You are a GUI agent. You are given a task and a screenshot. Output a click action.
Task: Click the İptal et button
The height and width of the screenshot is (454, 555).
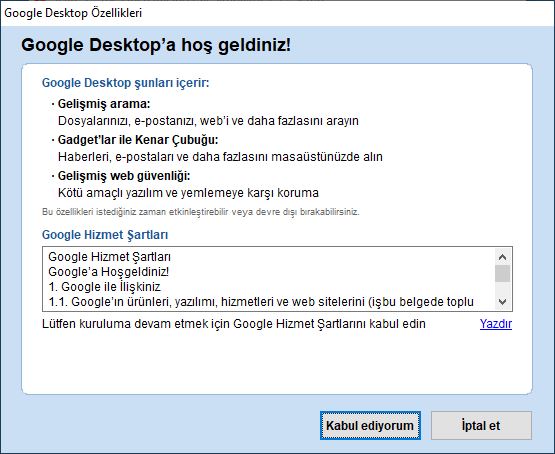tap(481, 425)
